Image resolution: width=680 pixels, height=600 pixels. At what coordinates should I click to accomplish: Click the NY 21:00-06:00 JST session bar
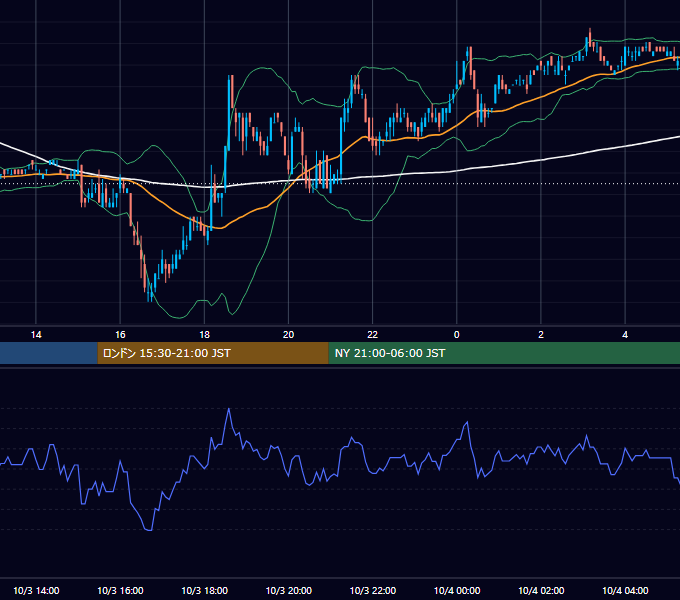(504, 353)
